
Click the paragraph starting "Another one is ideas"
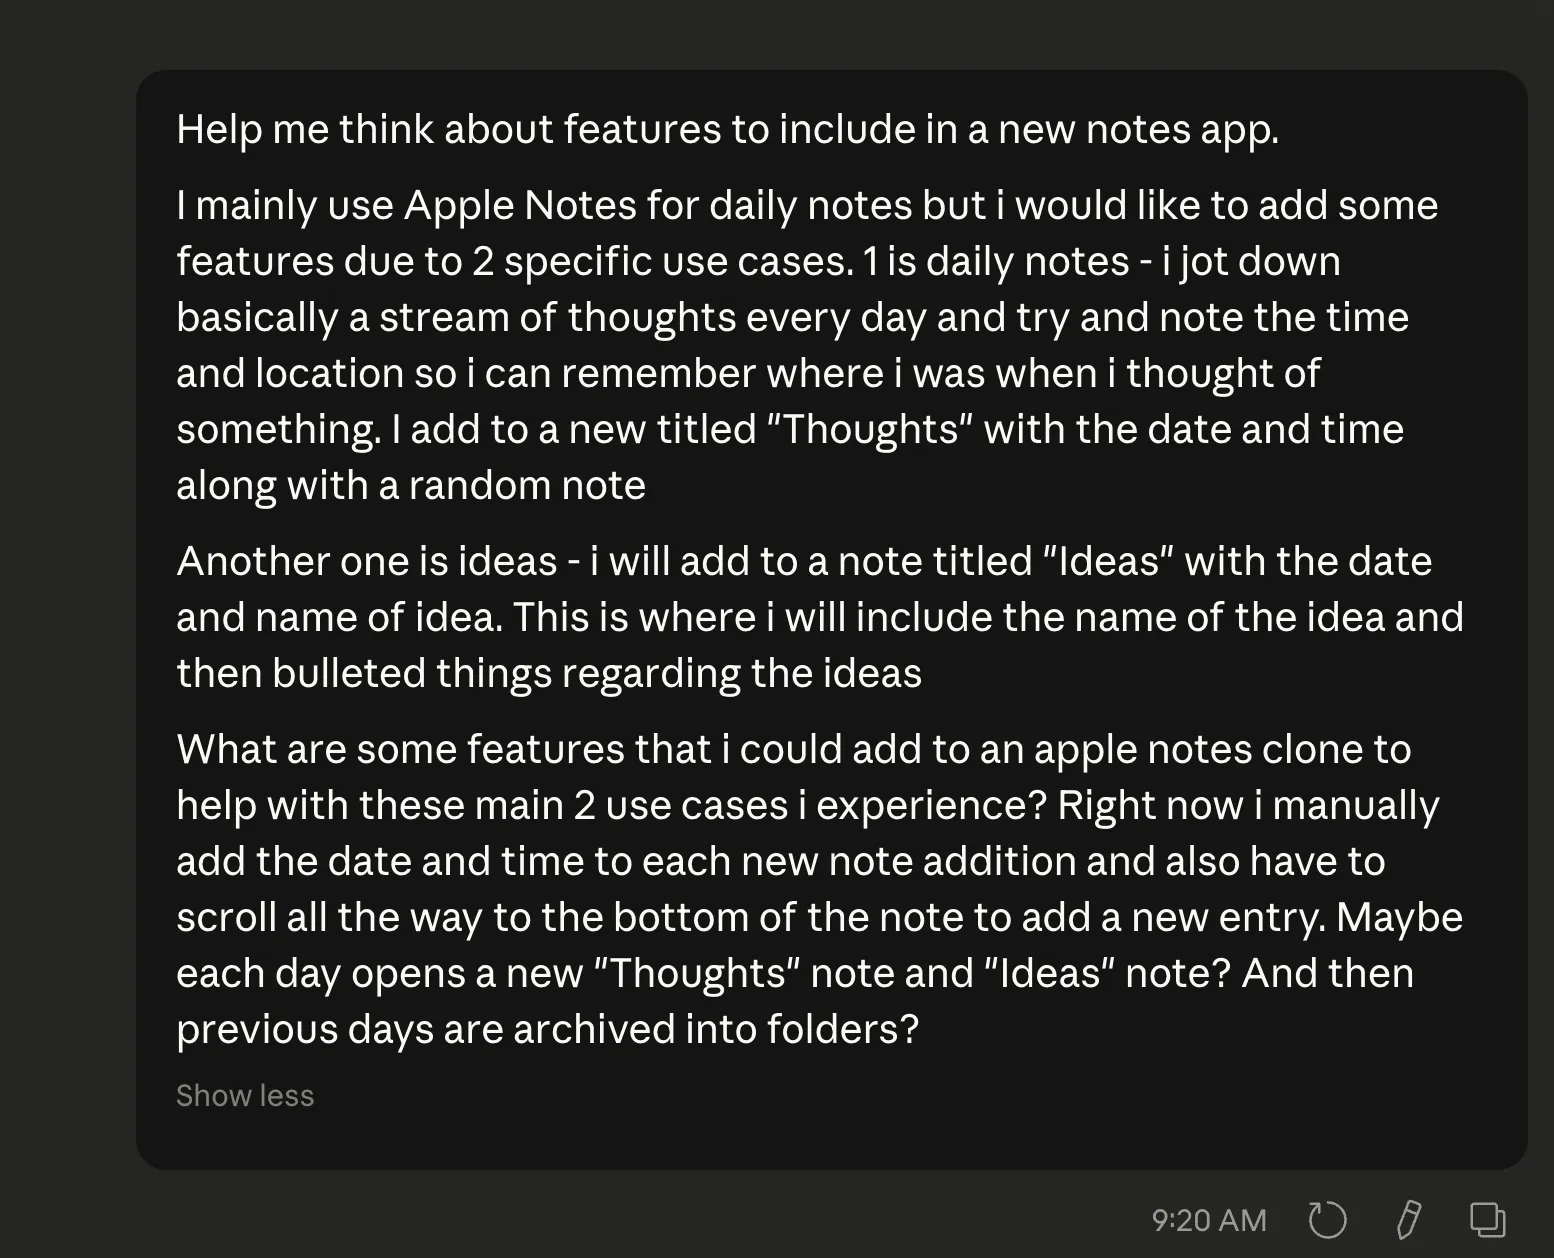804,562
